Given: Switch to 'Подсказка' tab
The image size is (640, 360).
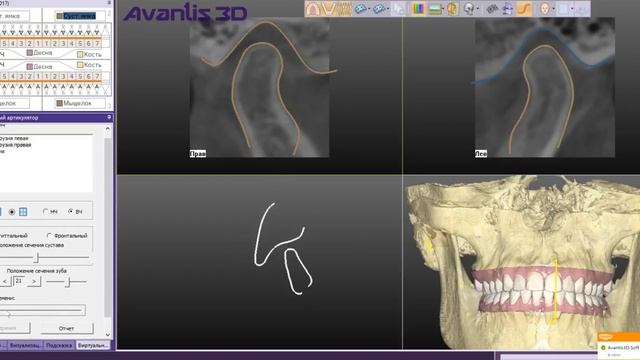Looking at the screenshot, I should (59, 345).
